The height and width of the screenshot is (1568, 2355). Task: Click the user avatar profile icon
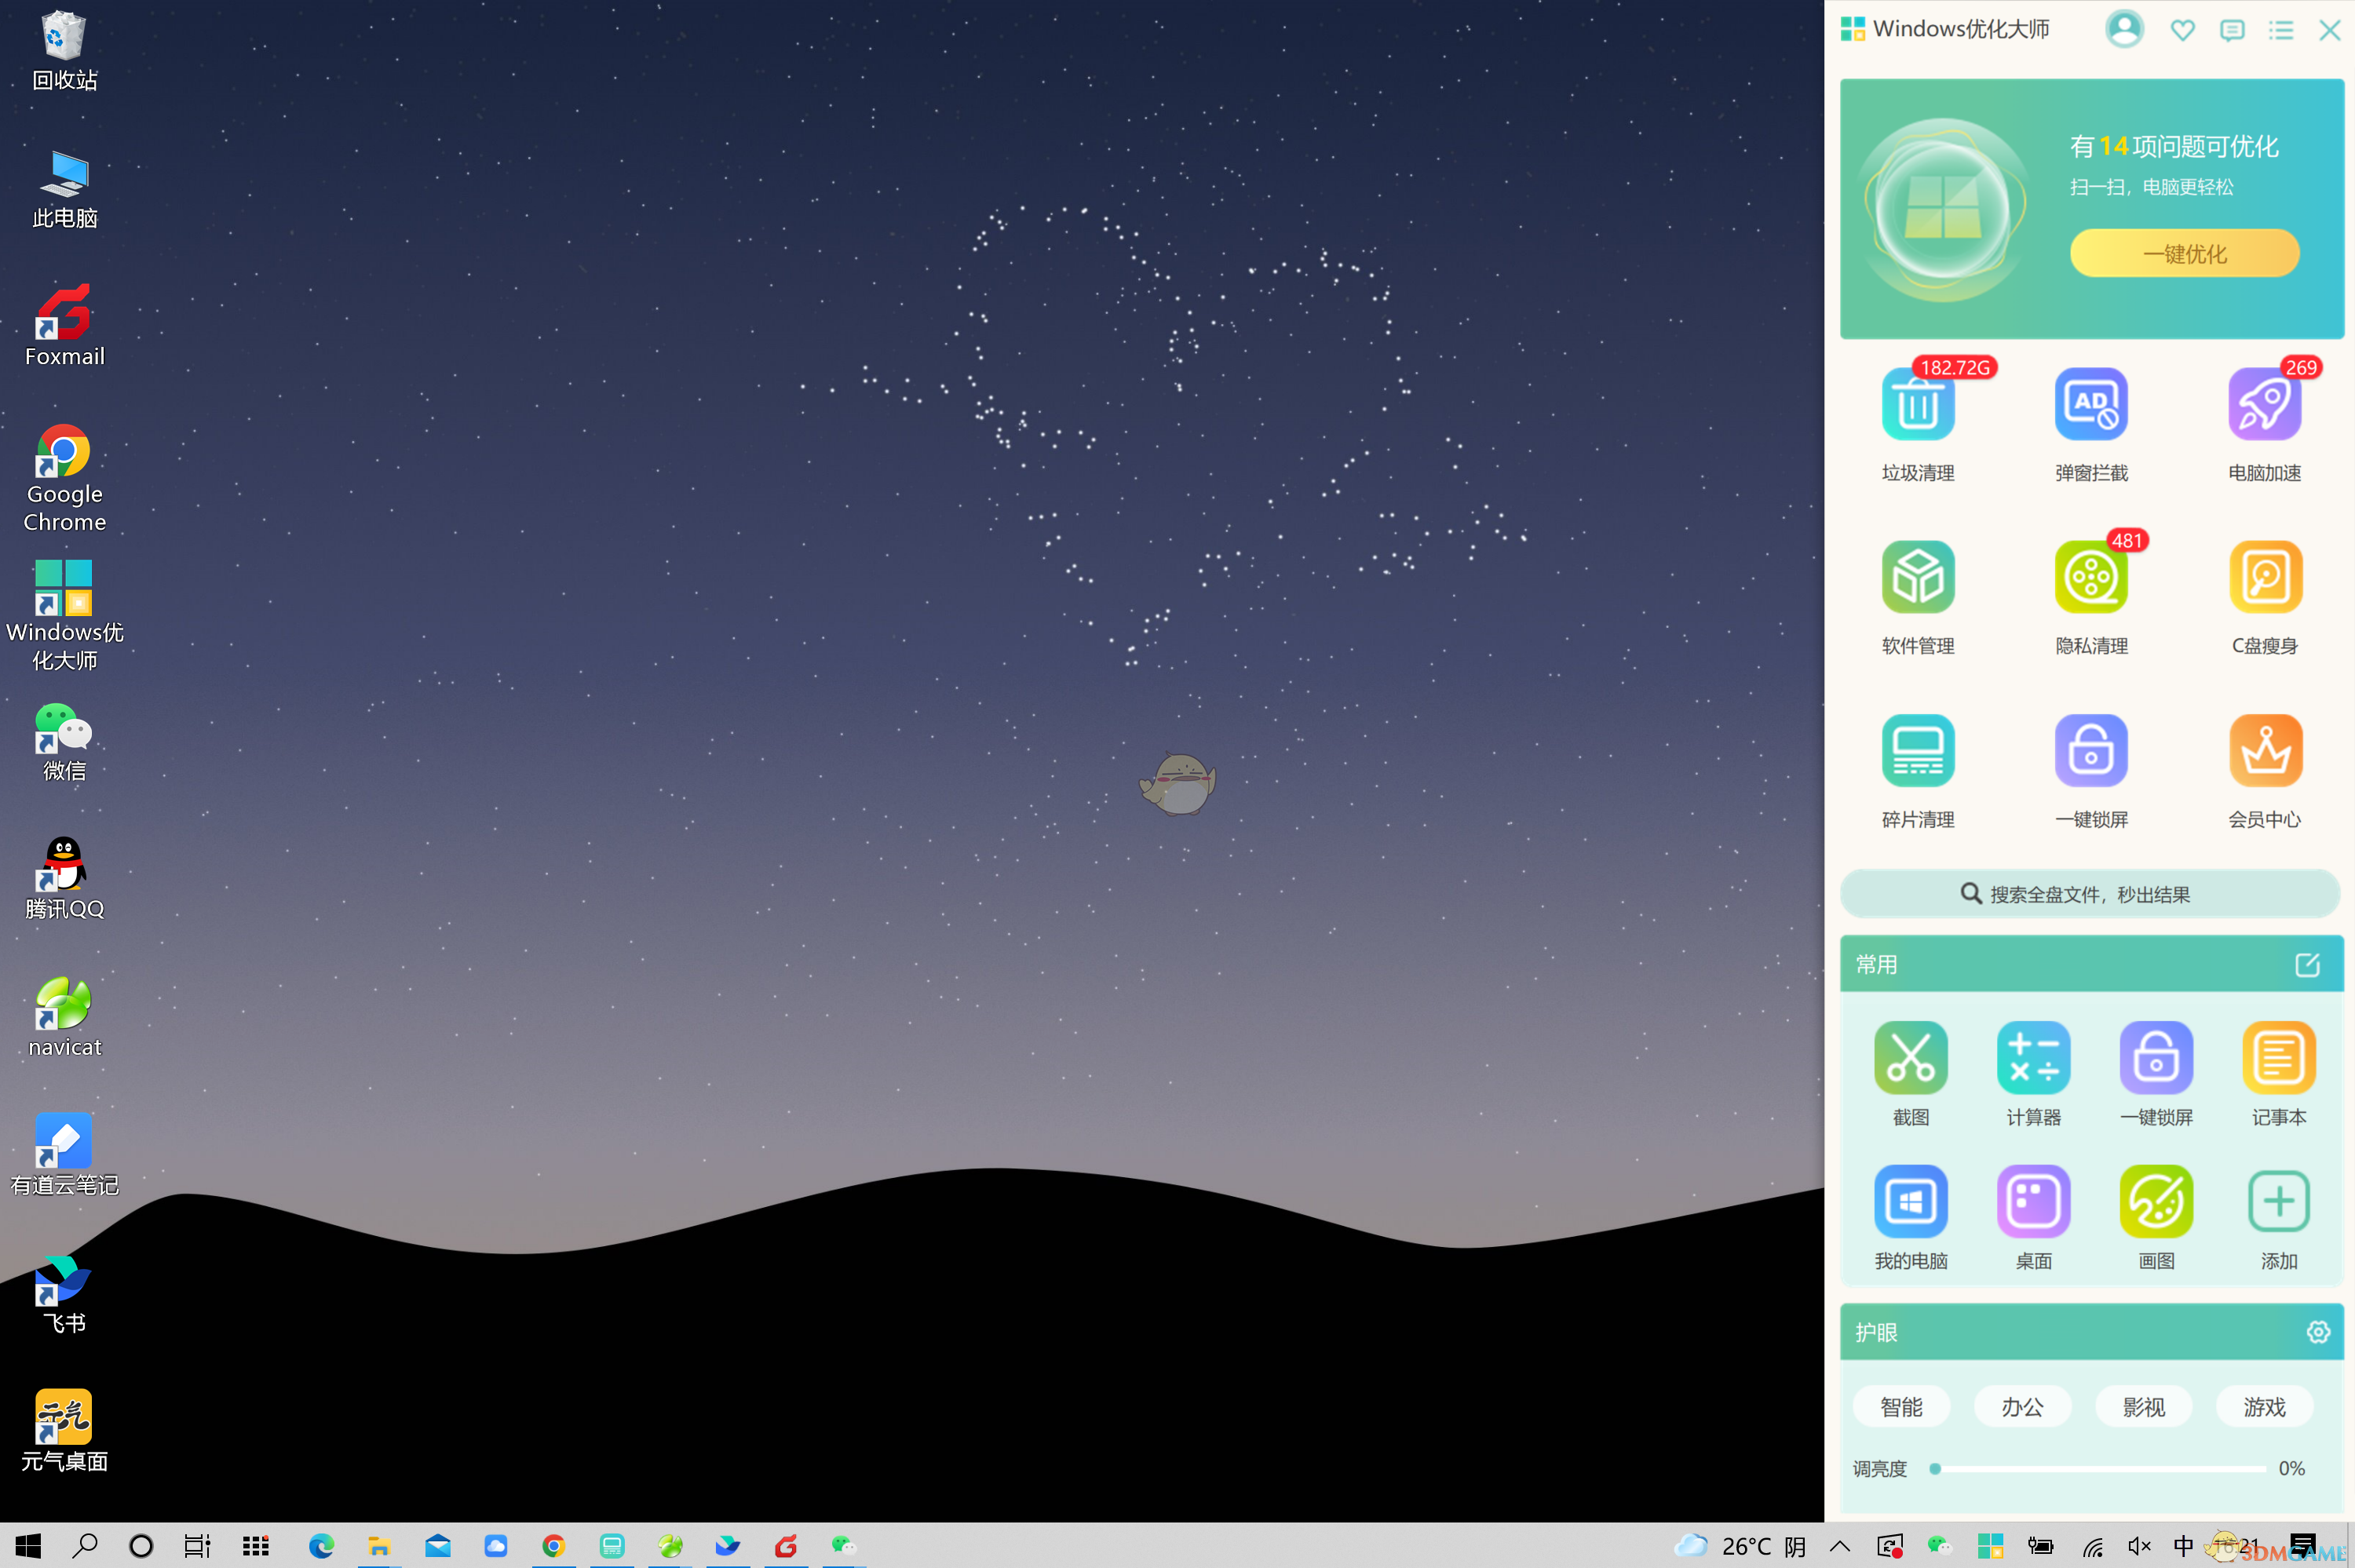[2124, 29]
